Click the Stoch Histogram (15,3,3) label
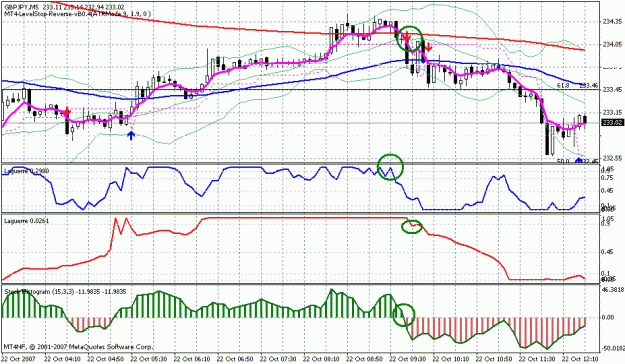 [65, 292]
